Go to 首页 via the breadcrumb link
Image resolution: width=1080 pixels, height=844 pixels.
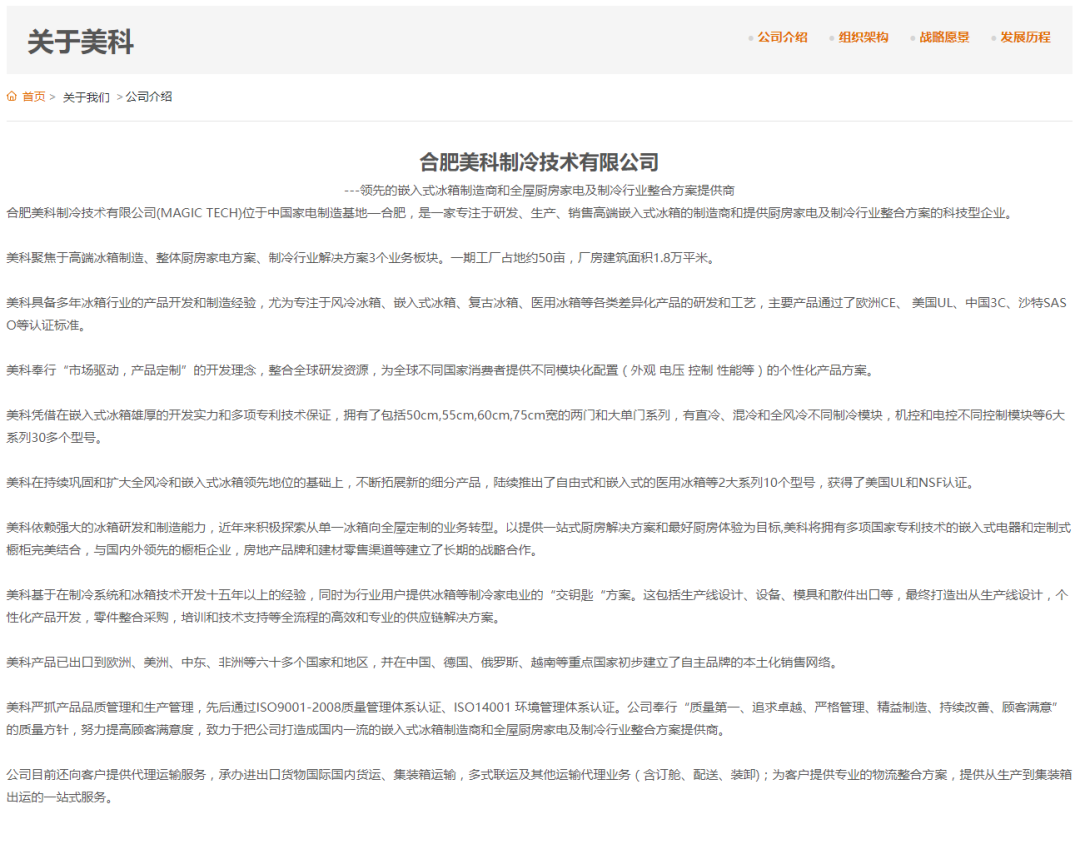34,96
